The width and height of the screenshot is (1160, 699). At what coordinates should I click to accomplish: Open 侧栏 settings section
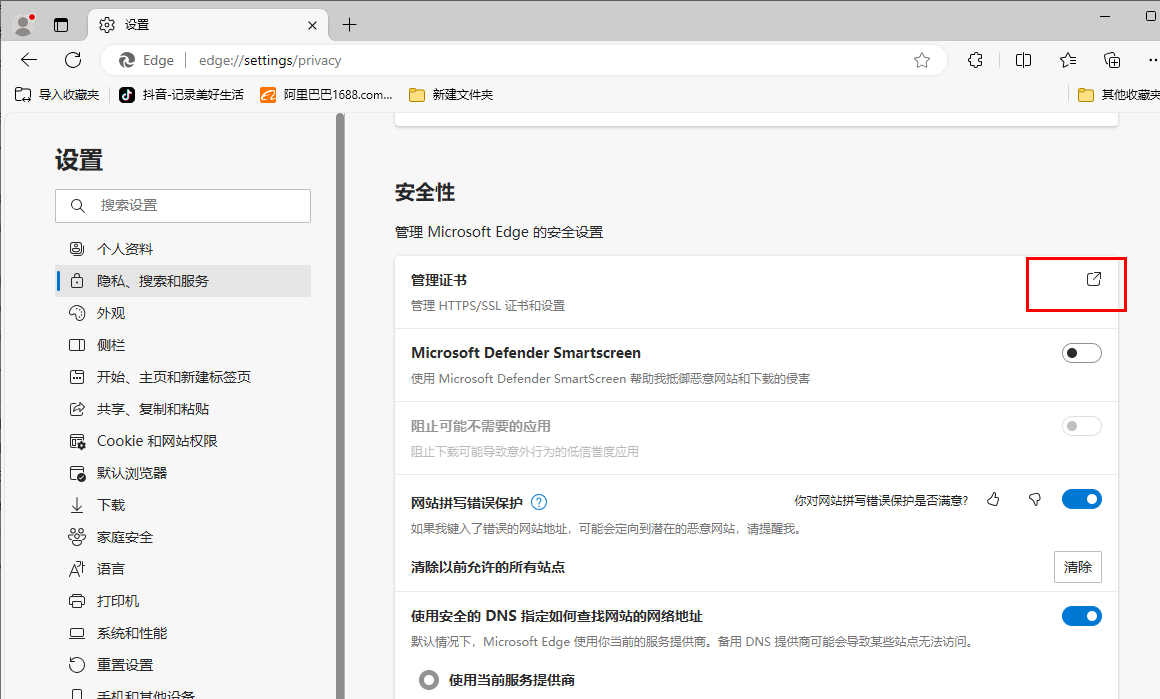(x=183, y=345)
